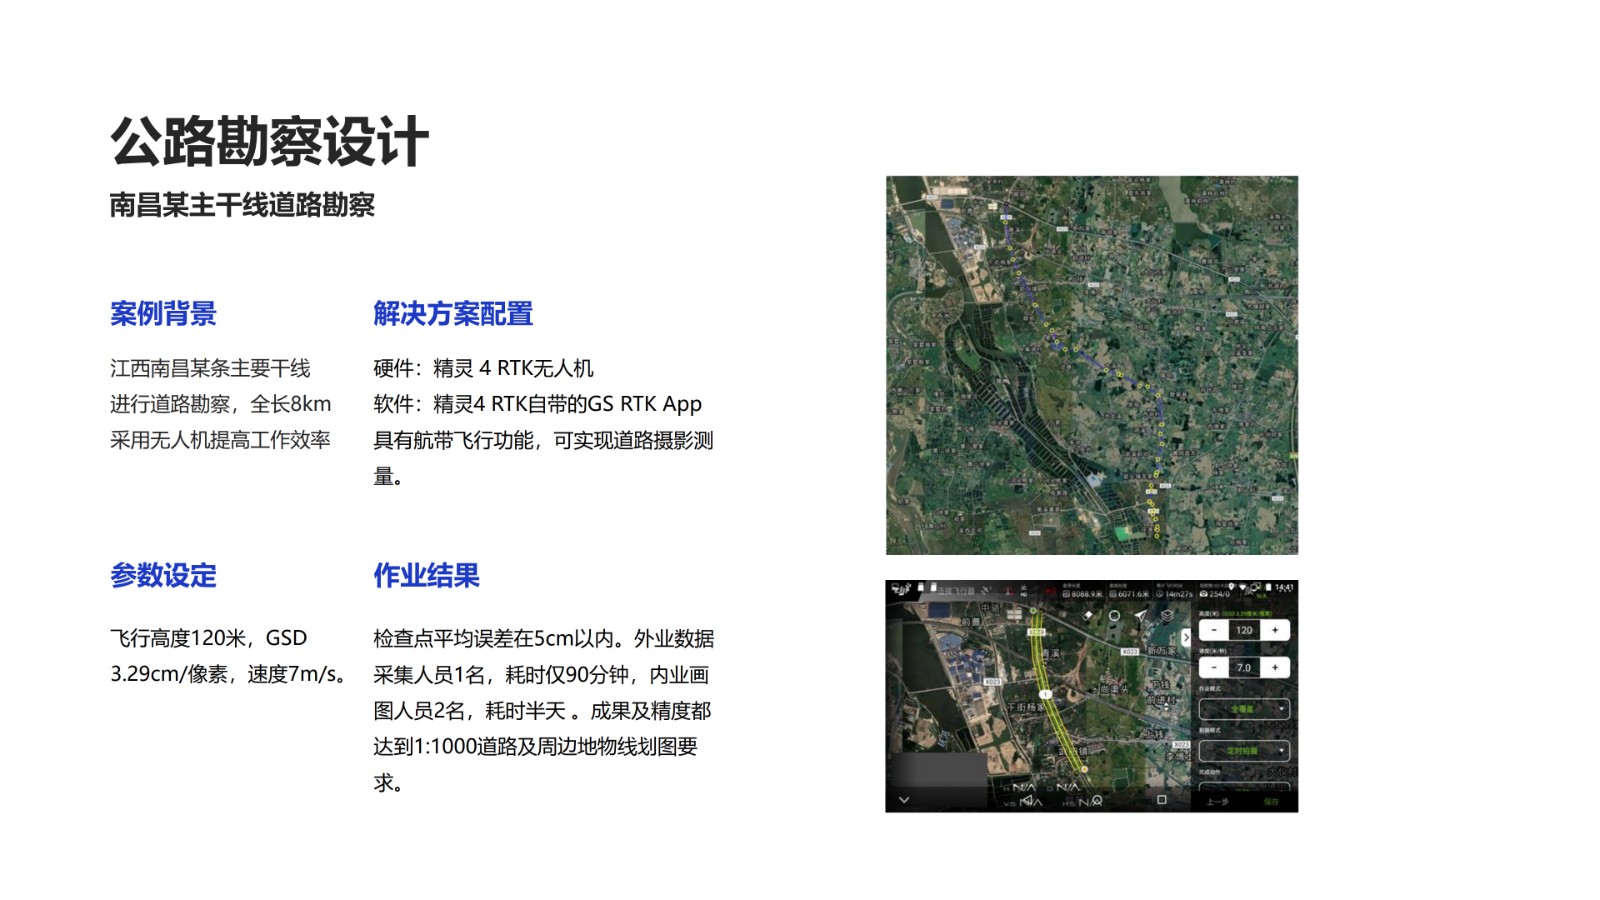Click the large satellite route overview image
The height and width of the screenshot is (900, 1600).
(x=1091, y=365)
